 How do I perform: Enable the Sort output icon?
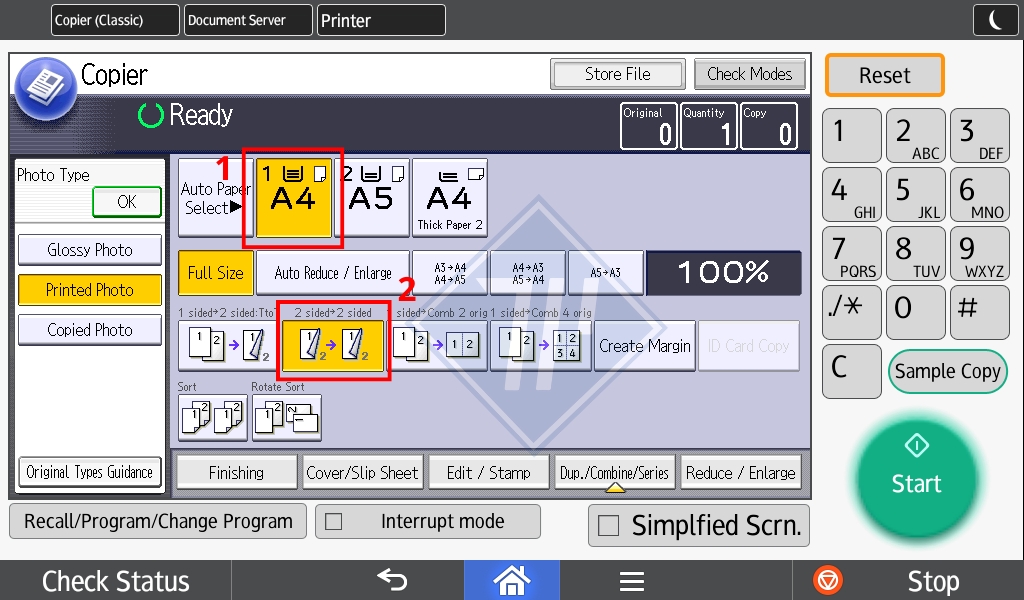click(x=212, y=418)
